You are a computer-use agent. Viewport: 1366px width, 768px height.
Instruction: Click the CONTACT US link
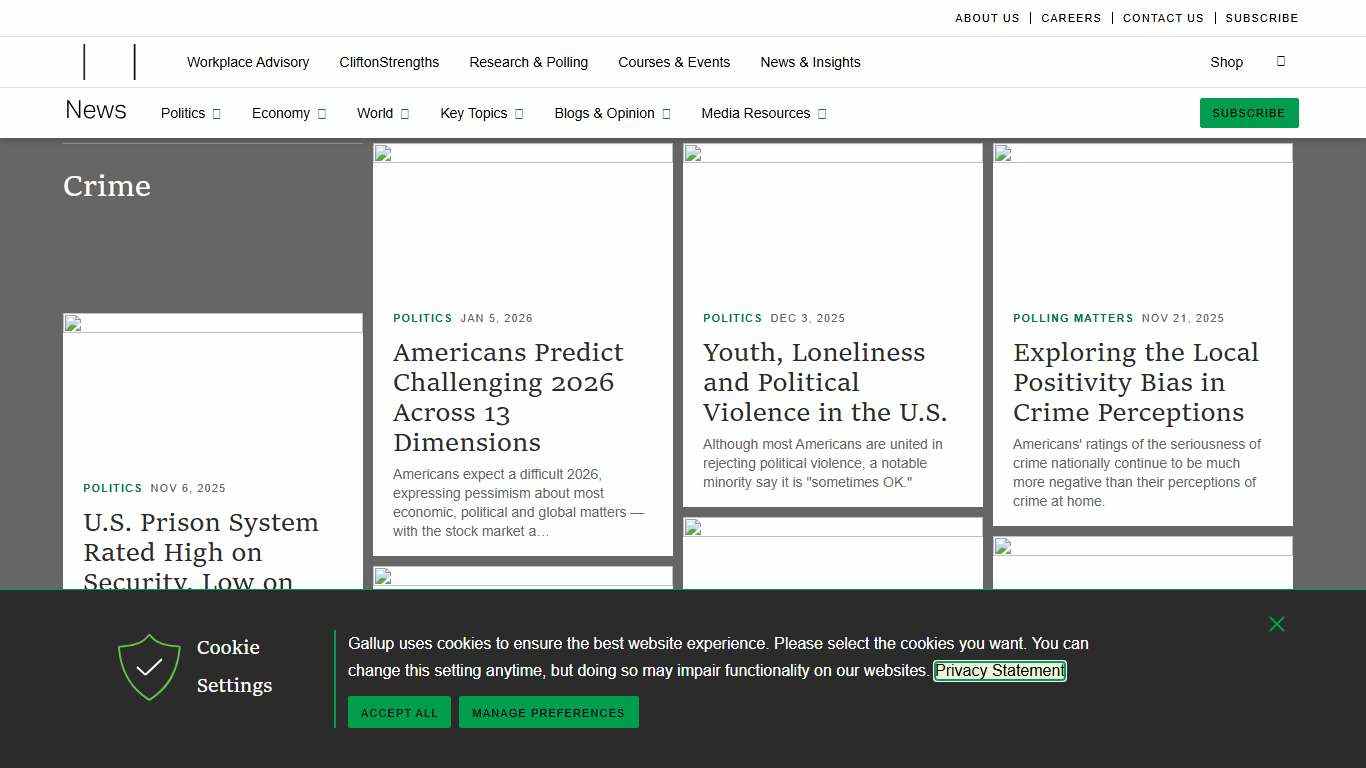(x=1163, y=18)
